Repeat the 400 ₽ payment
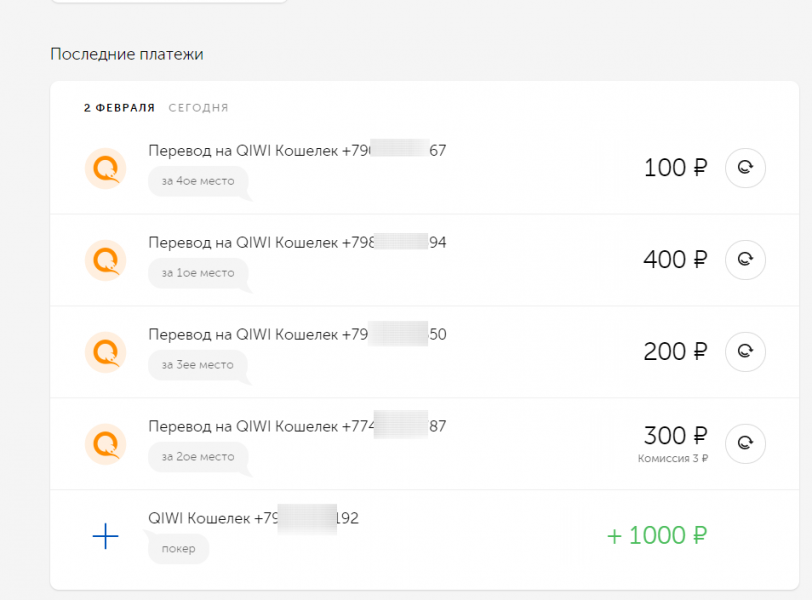Screen dimensions: 812x600 744,260
